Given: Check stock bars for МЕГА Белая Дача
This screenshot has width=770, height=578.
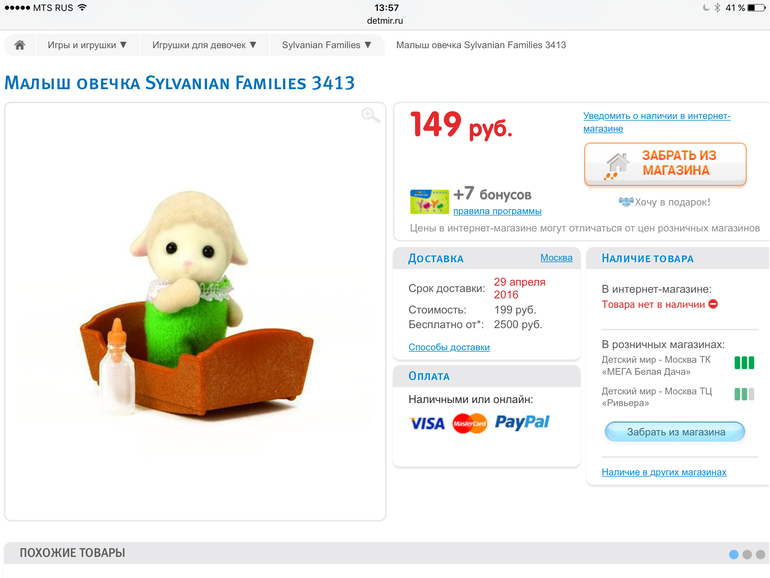Looking at the screenshot, I should click(744, 363).
